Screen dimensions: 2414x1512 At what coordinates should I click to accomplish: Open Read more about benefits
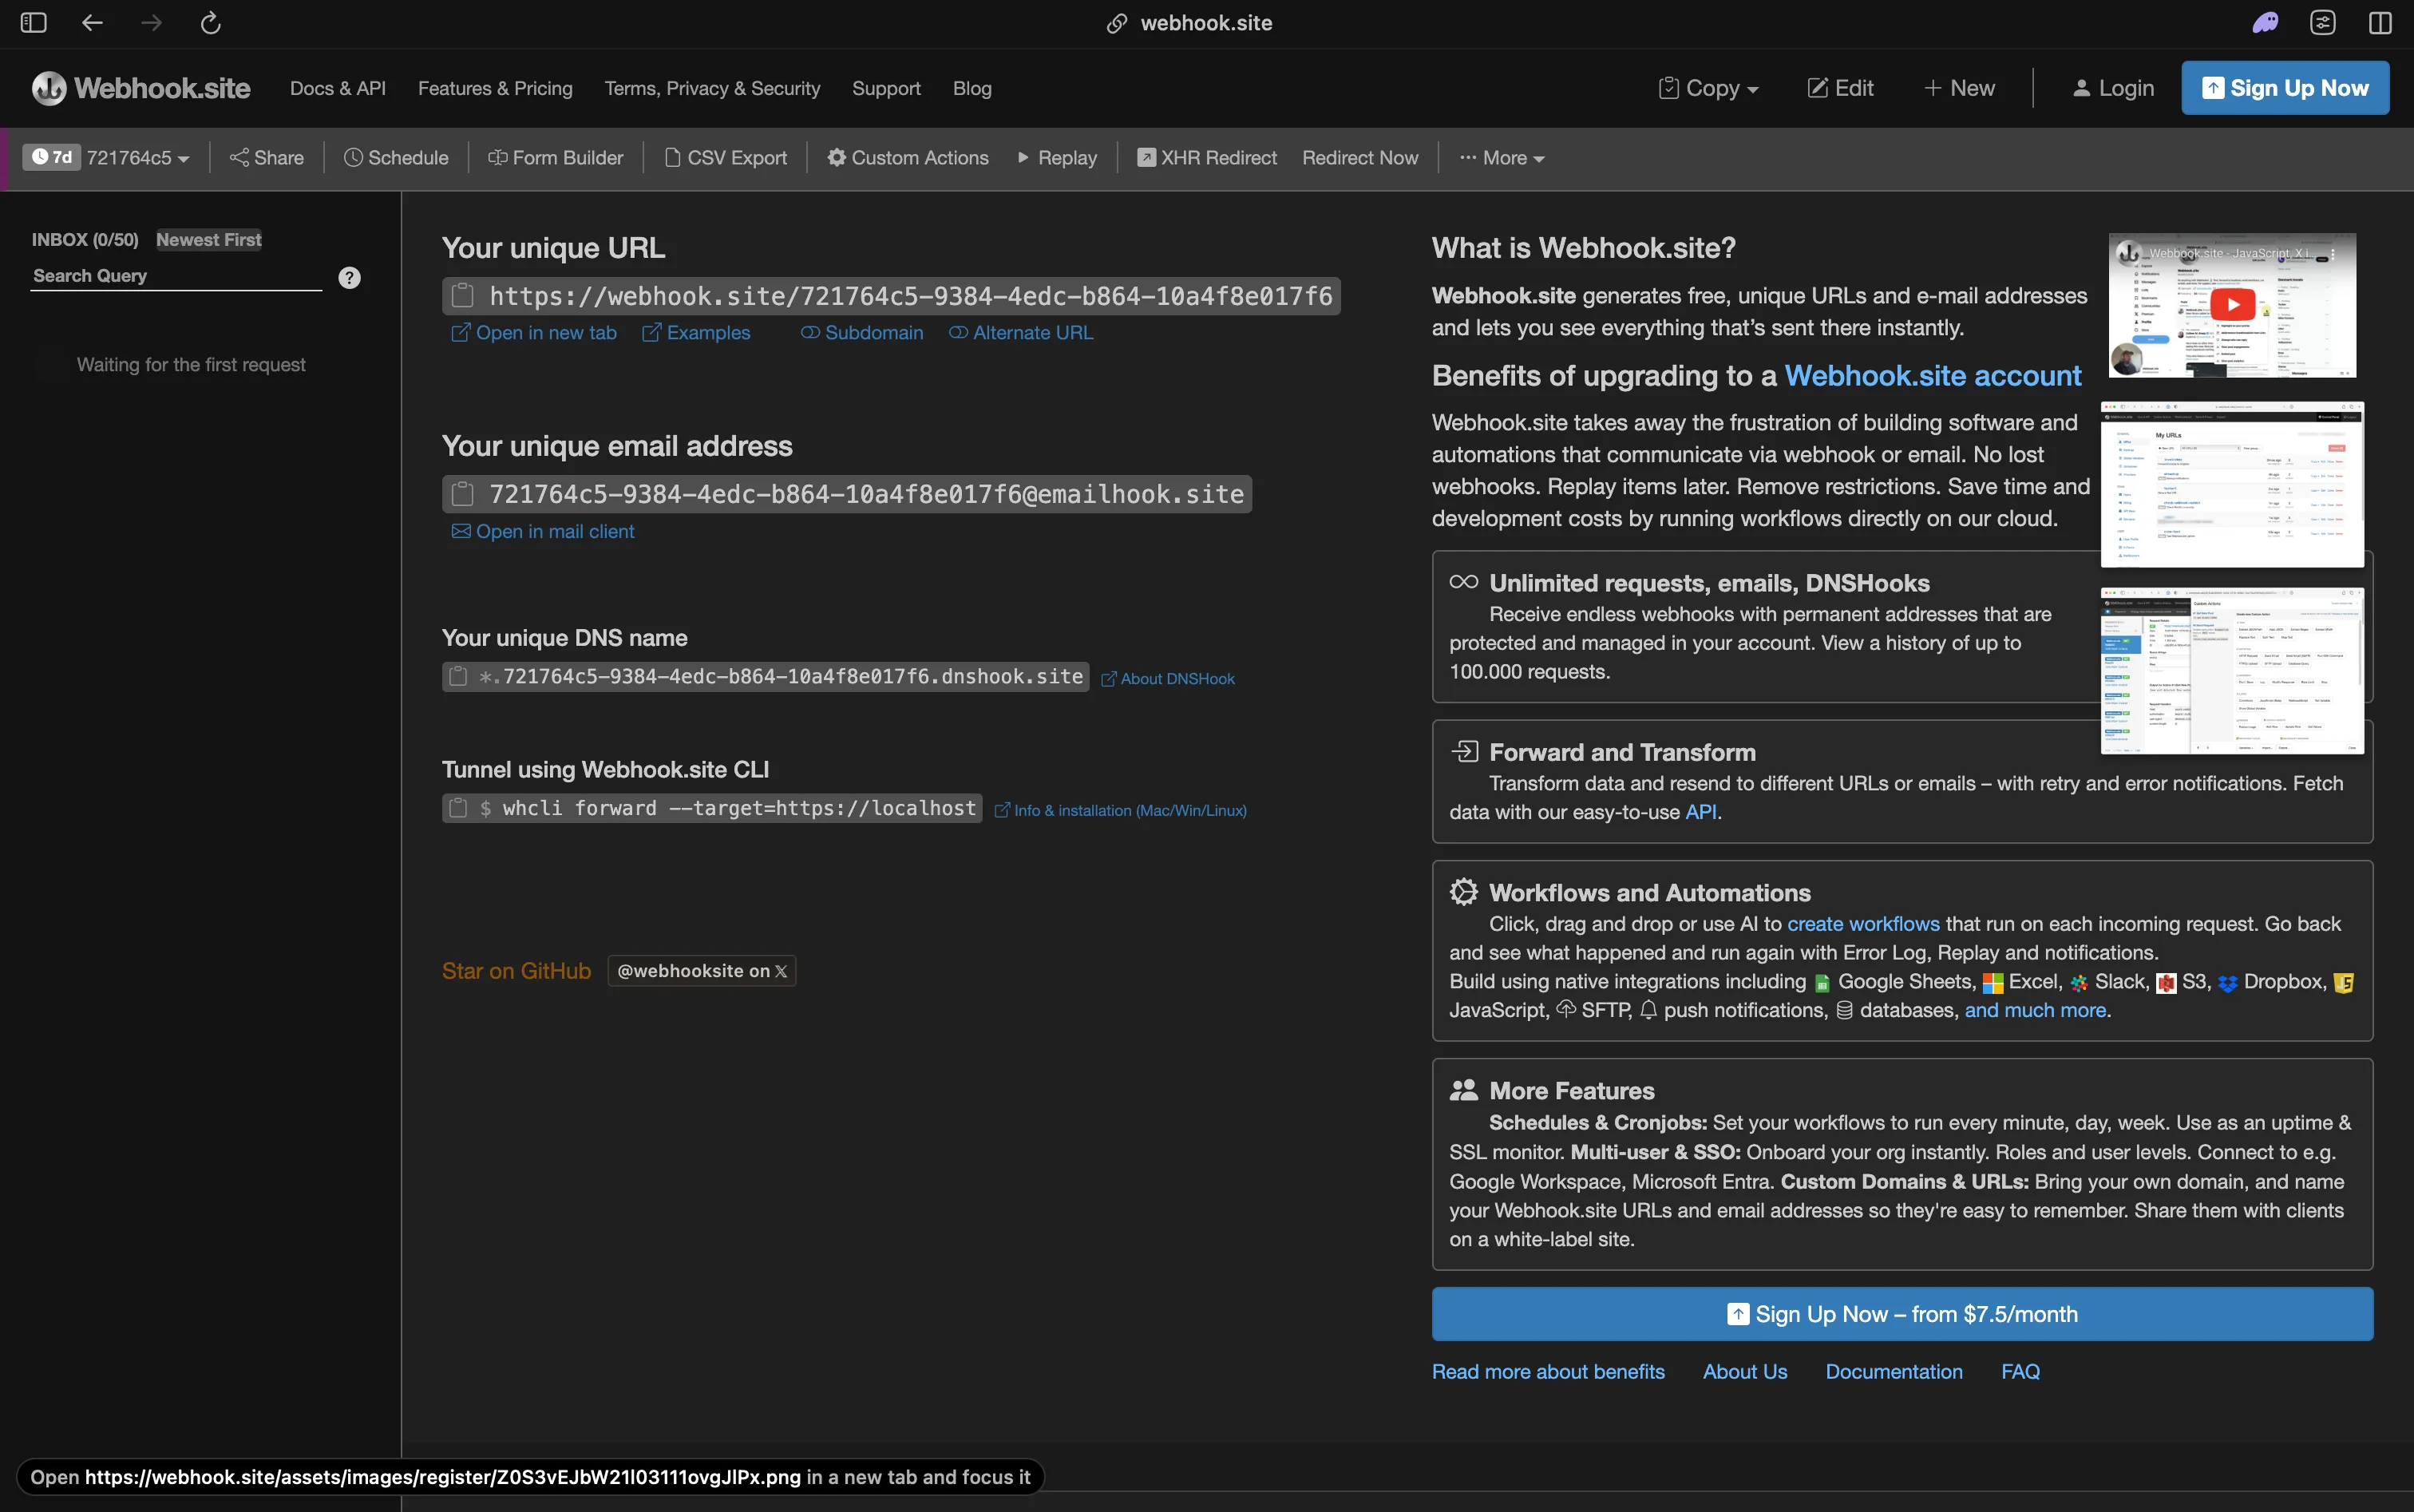pyautogui.click(x=1548, y=1372)
